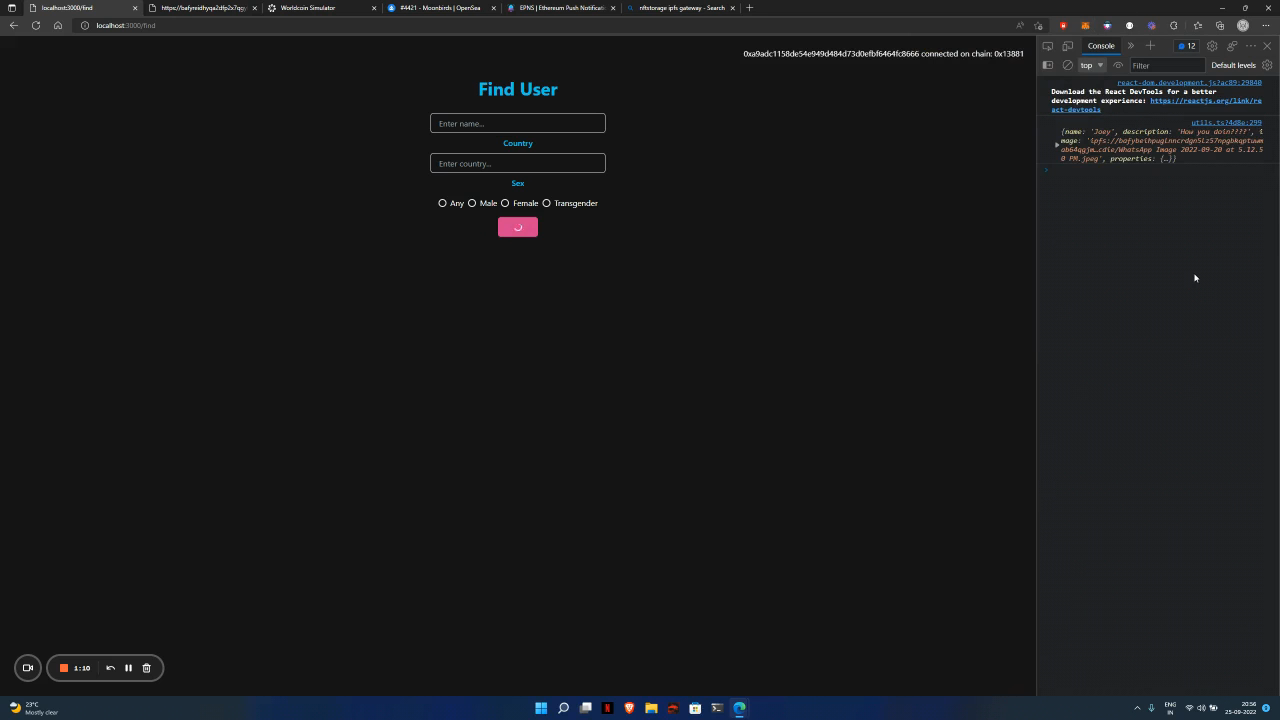The image size is (1280, 720).
Task: Close the DevTools panel
Action: [x=1268, y=46]
